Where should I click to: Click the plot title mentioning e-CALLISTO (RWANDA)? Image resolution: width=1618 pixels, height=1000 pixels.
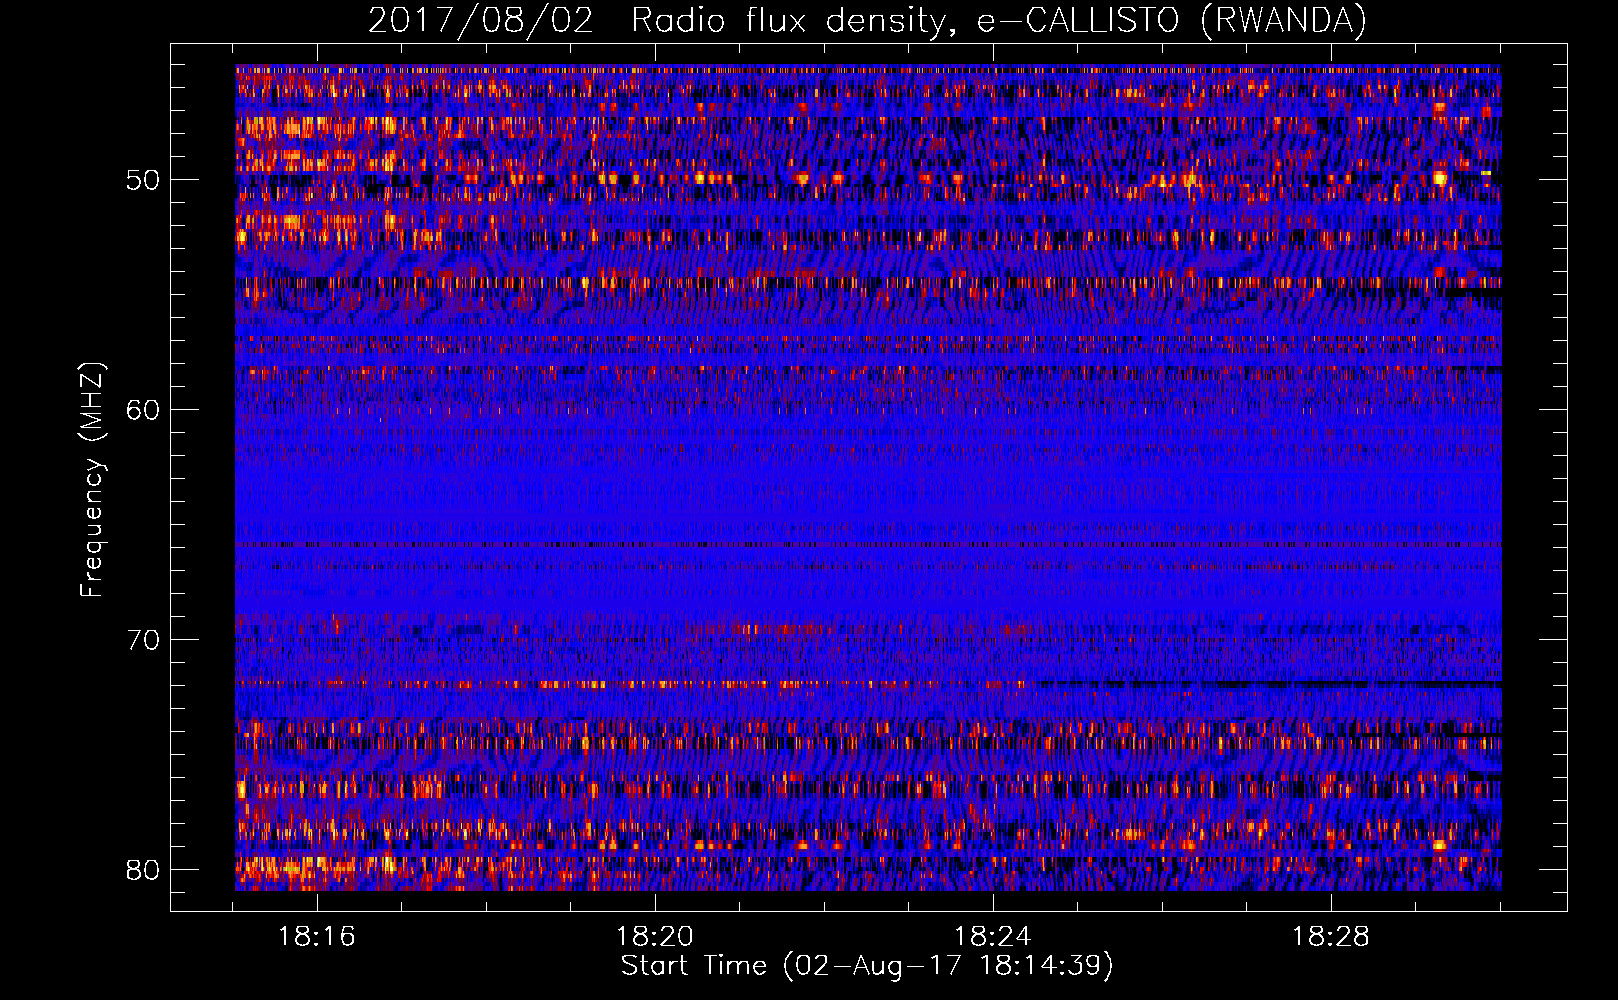[867, 20]
